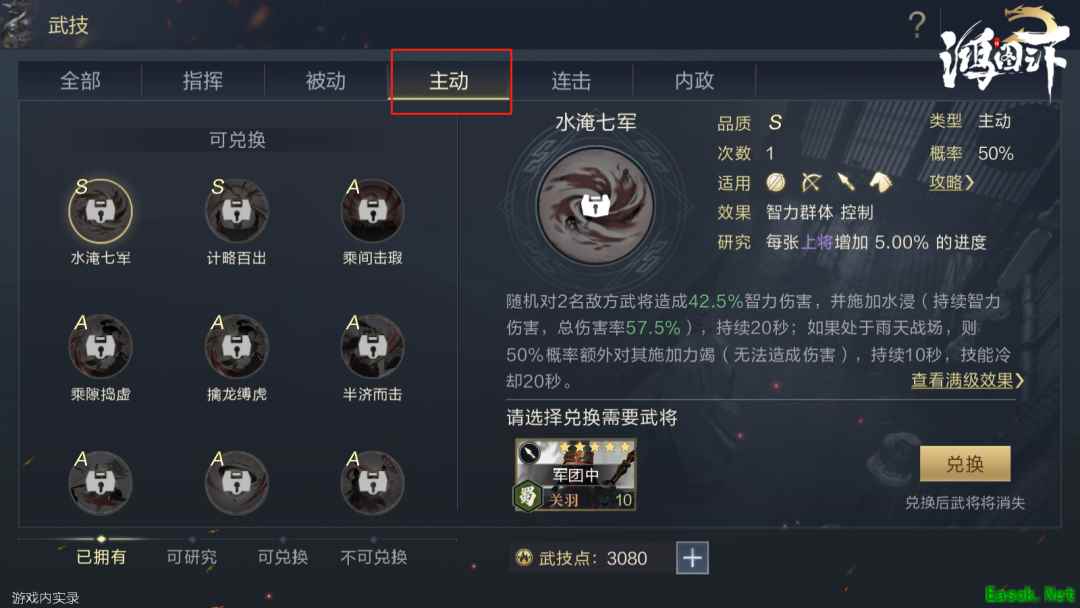
Task: Select the 乘隙捣虚 skill icon
Action: 101,347
